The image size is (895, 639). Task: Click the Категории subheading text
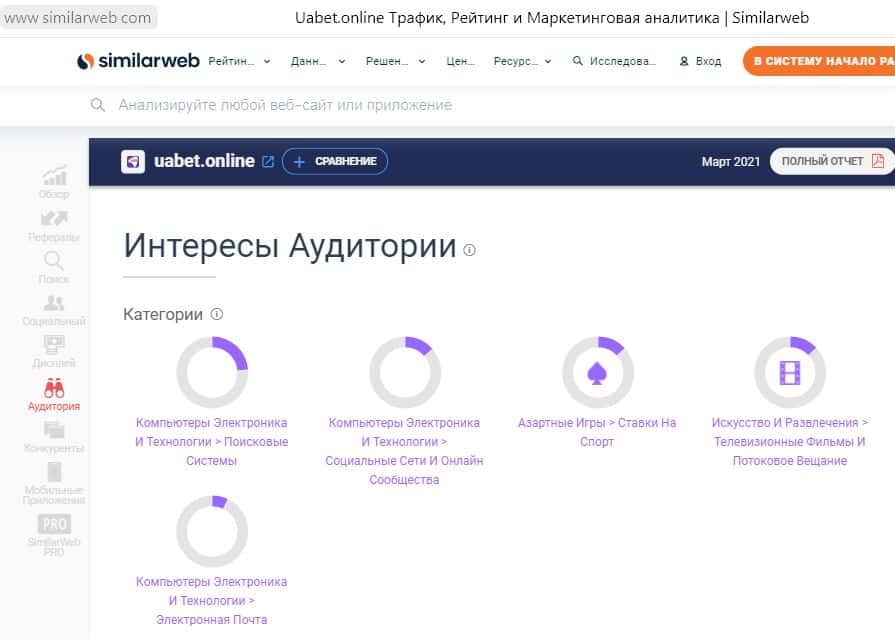click(x=163, y=314)
